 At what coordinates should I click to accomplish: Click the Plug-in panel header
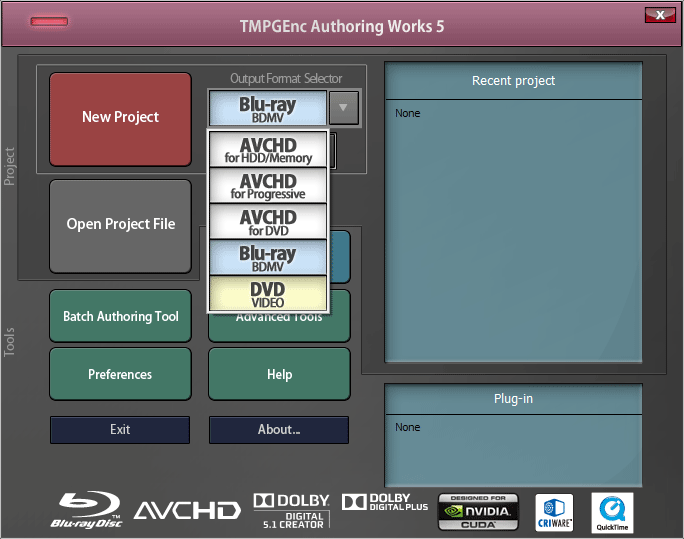(513, 399)
